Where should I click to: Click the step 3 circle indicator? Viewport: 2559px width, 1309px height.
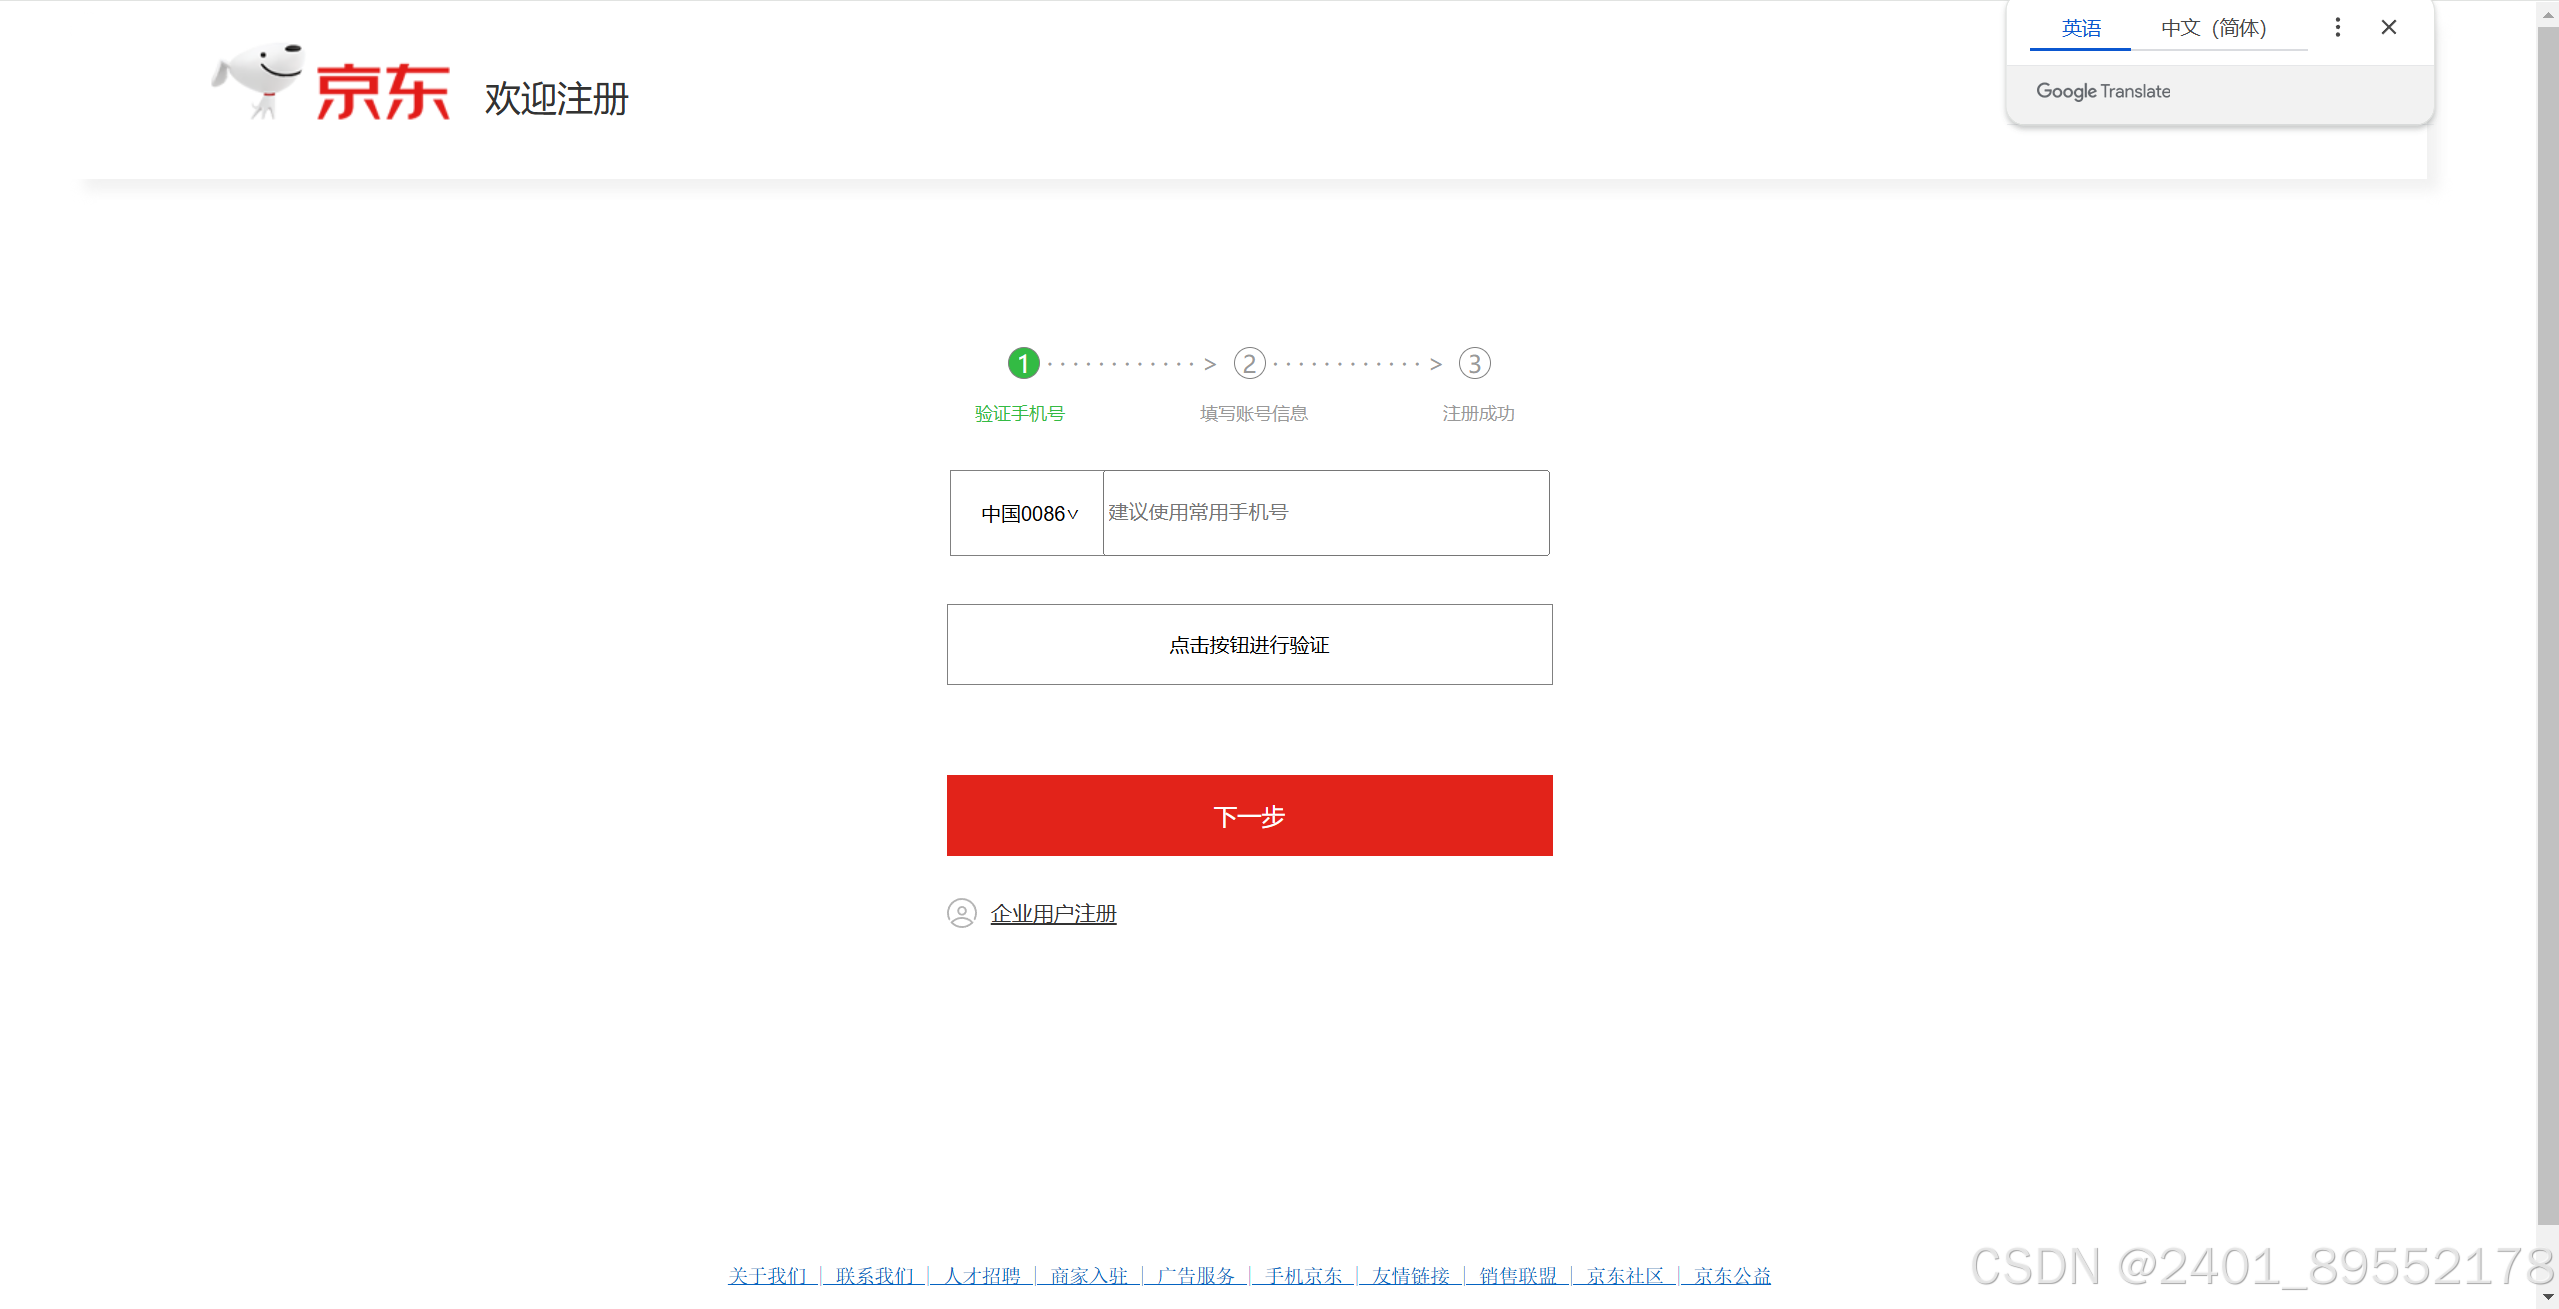[x=1474, y=363]
